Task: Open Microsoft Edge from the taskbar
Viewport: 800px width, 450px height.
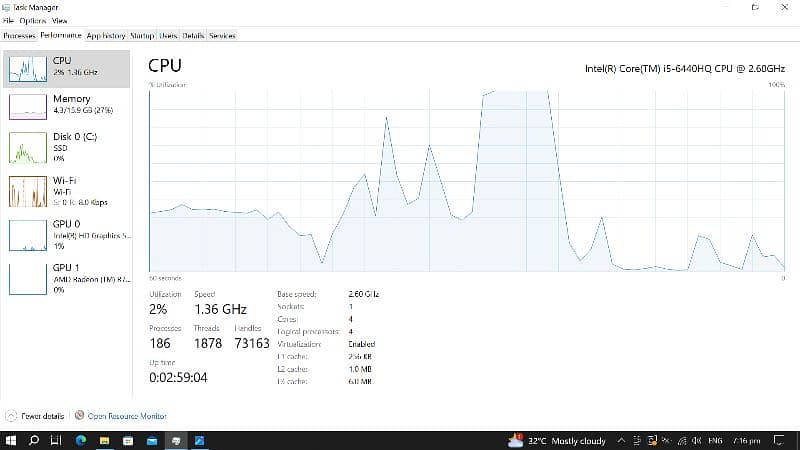Action: click(x=79, y=440)
